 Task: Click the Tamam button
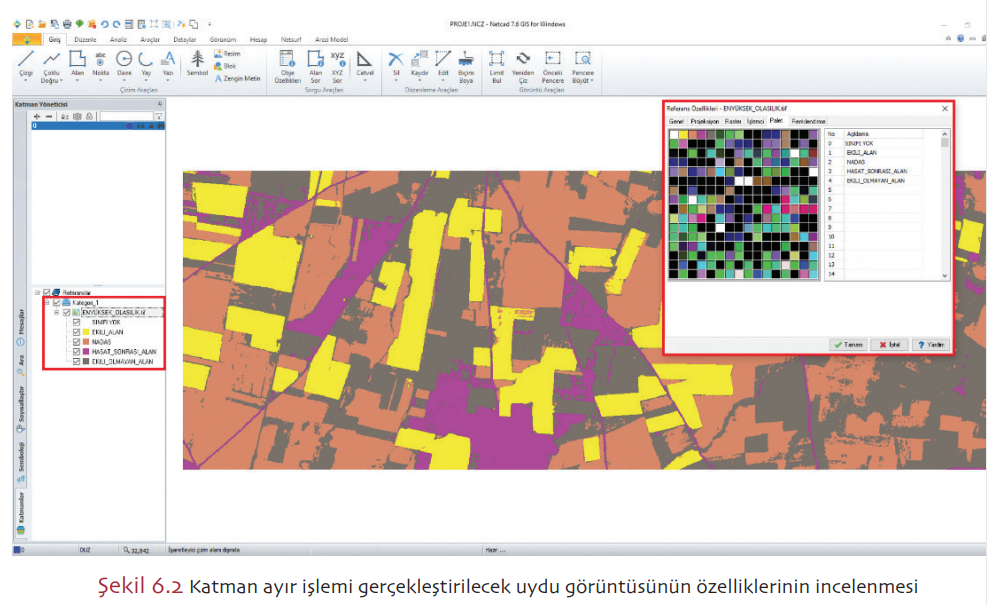pyautogui.click(x=848, y=343)
